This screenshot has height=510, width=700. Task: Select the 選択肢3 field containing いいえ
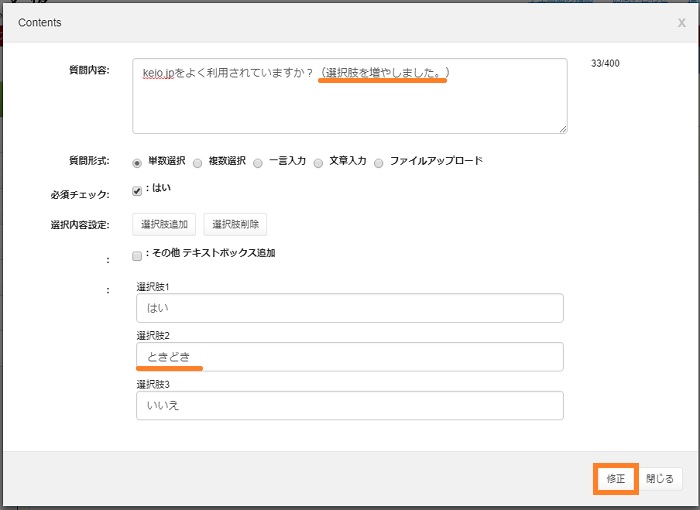point(349,405)
